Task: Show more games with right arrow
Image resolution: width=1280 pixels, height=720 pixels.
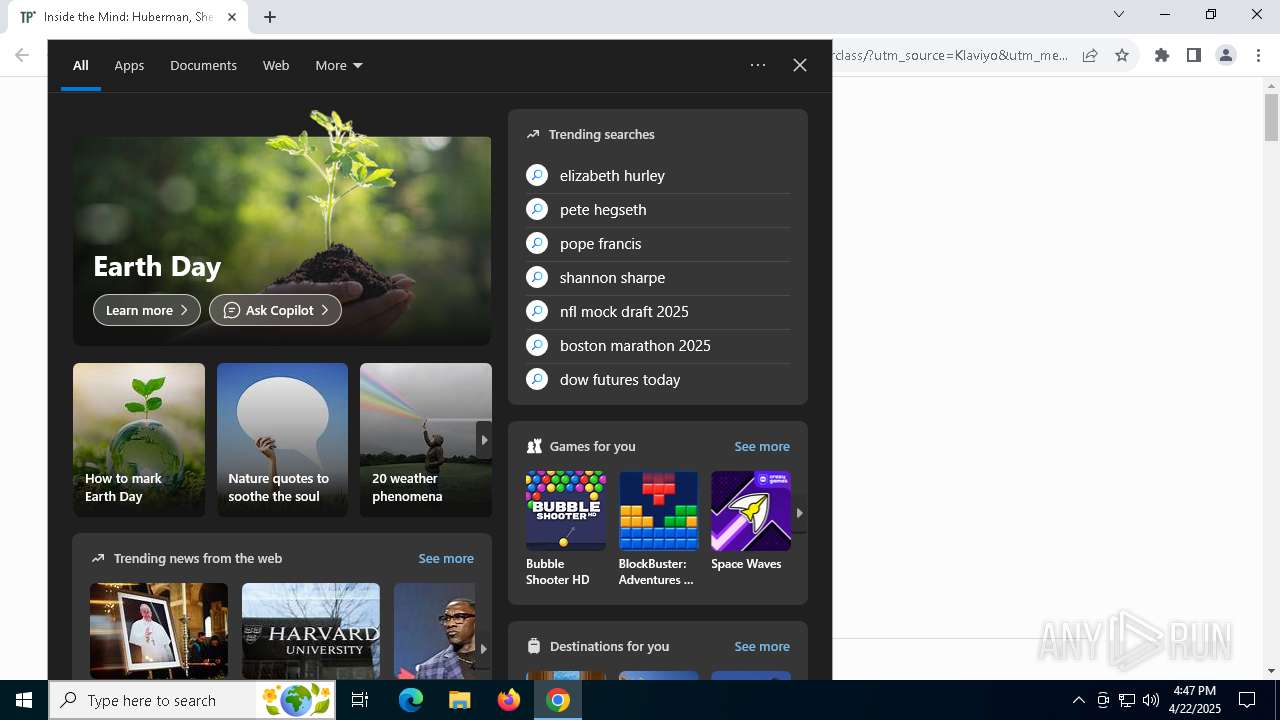Action: [799, 513]
